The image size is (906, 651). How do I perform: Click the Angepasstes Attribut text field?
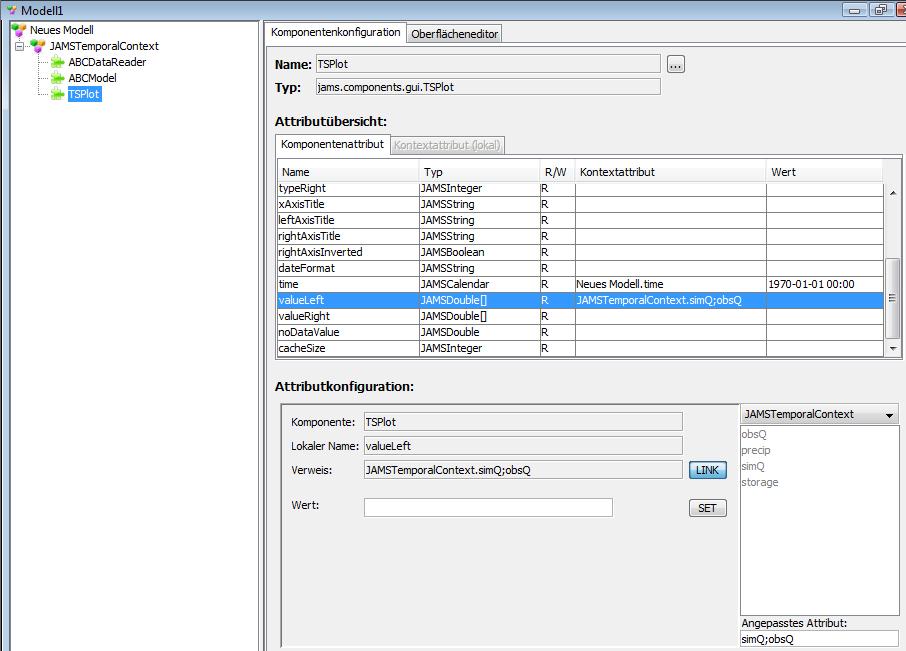click(818, 638)
